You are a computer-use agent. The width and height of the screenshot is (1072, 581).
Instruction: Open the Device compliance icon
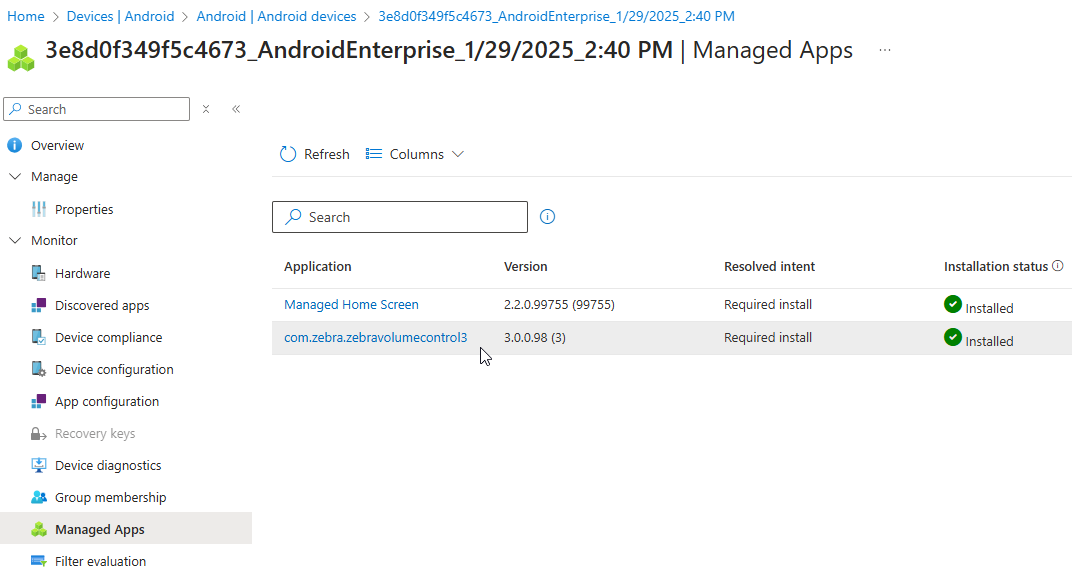39,338
